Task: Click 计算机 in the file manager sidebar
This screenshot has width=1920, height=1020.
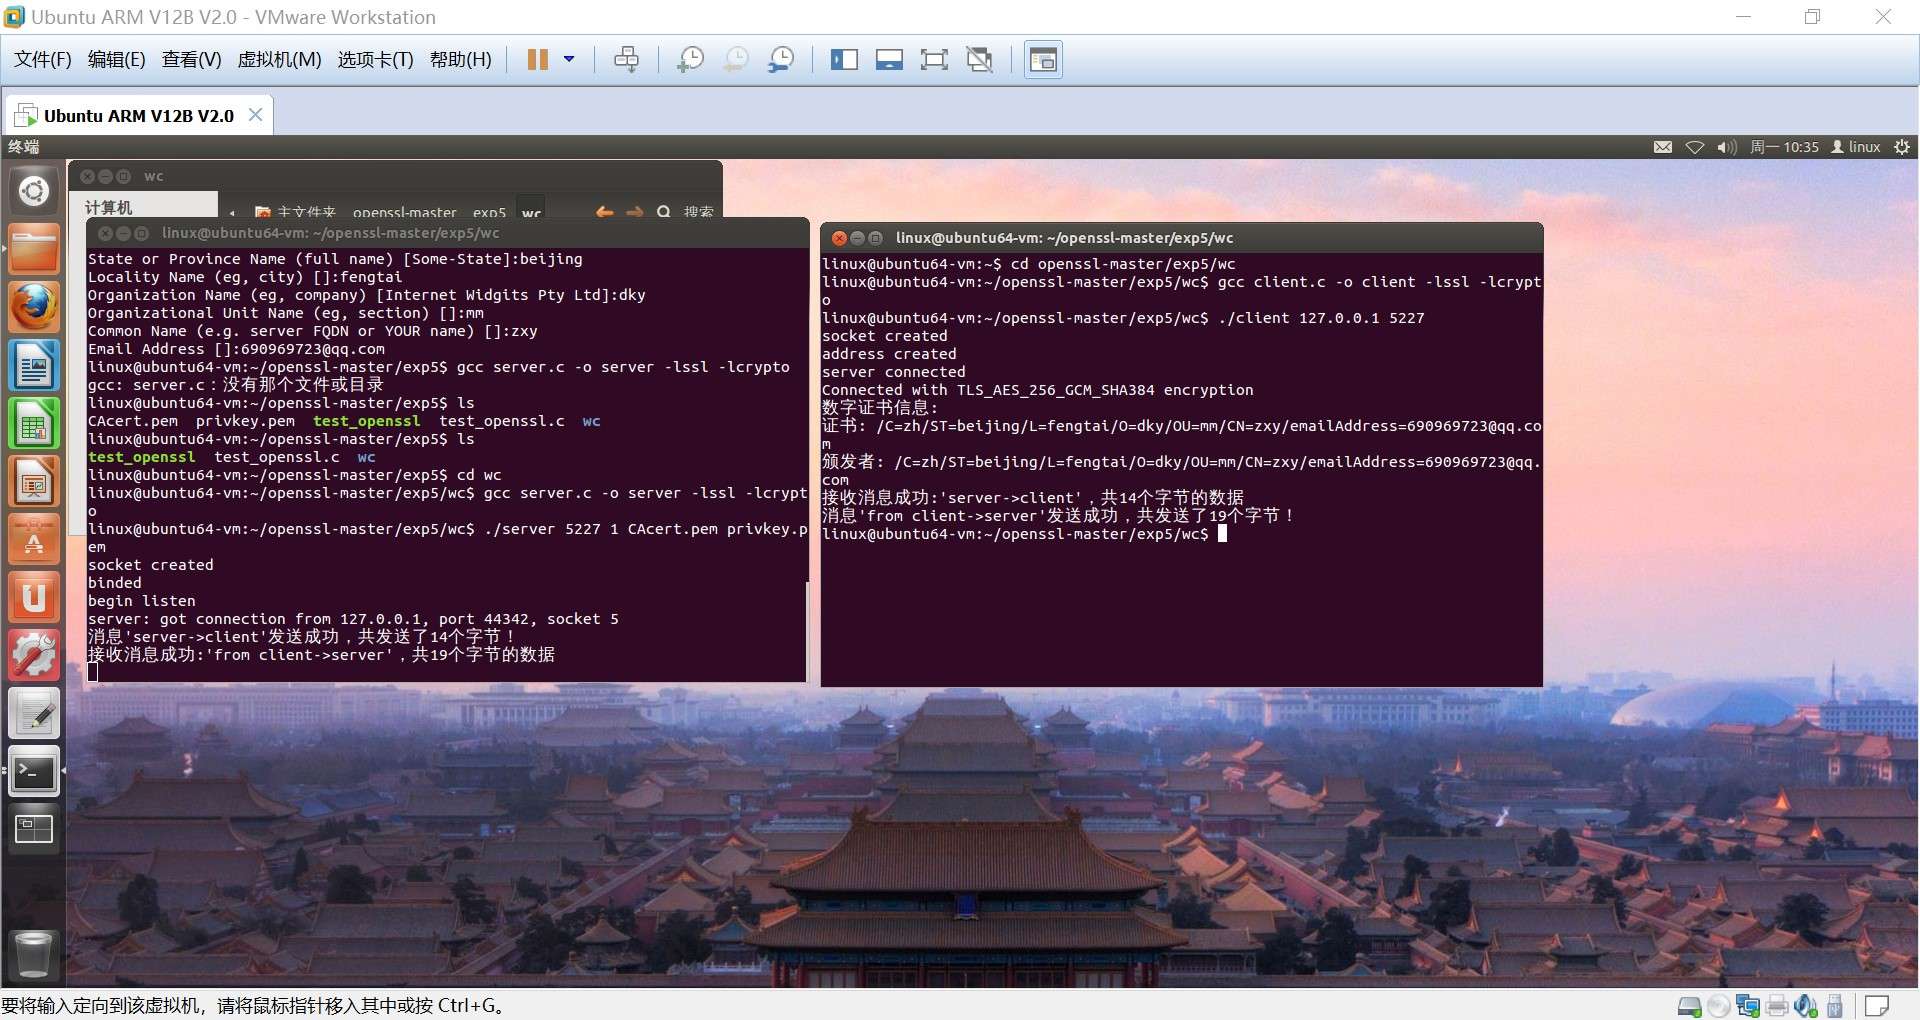Action: pos(109,207)
